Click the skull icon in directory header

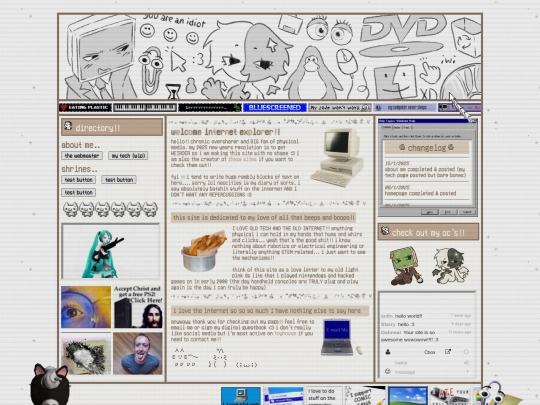pos(68,126)
